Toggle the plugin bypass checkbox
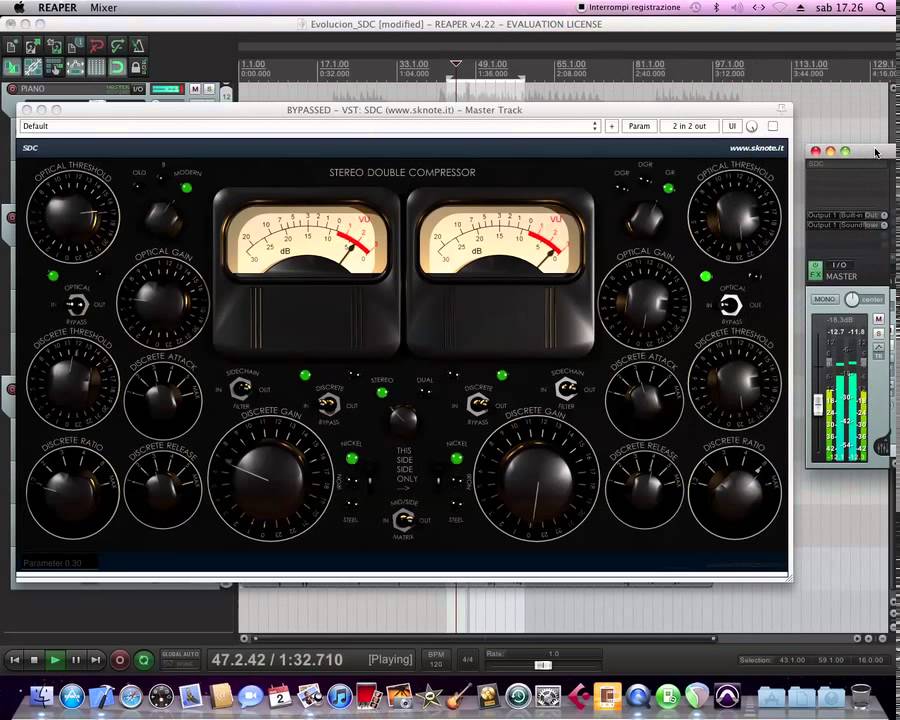 (x=773, y=126)
